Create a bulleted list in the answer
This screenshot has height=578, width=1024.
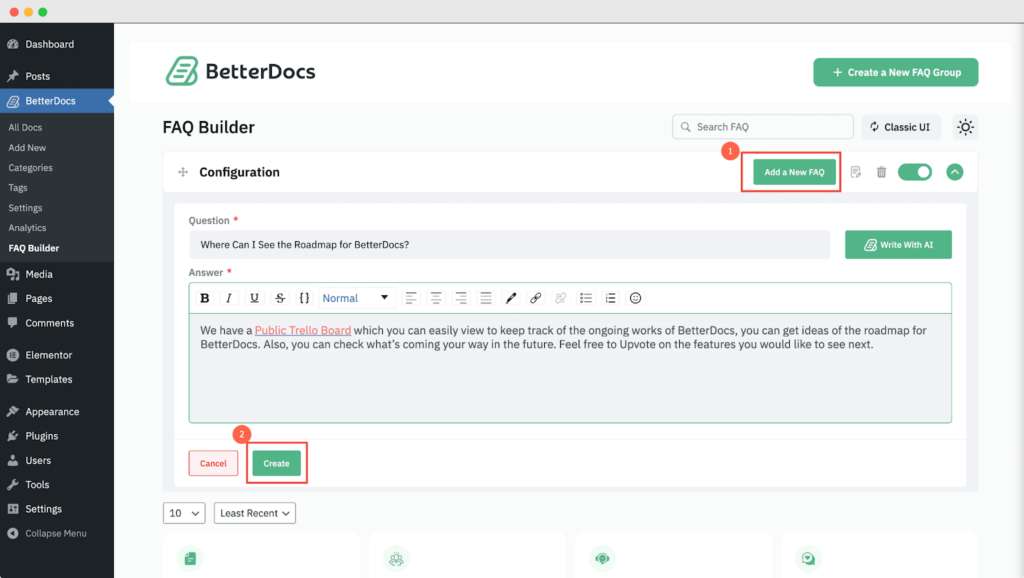[586, 297]
